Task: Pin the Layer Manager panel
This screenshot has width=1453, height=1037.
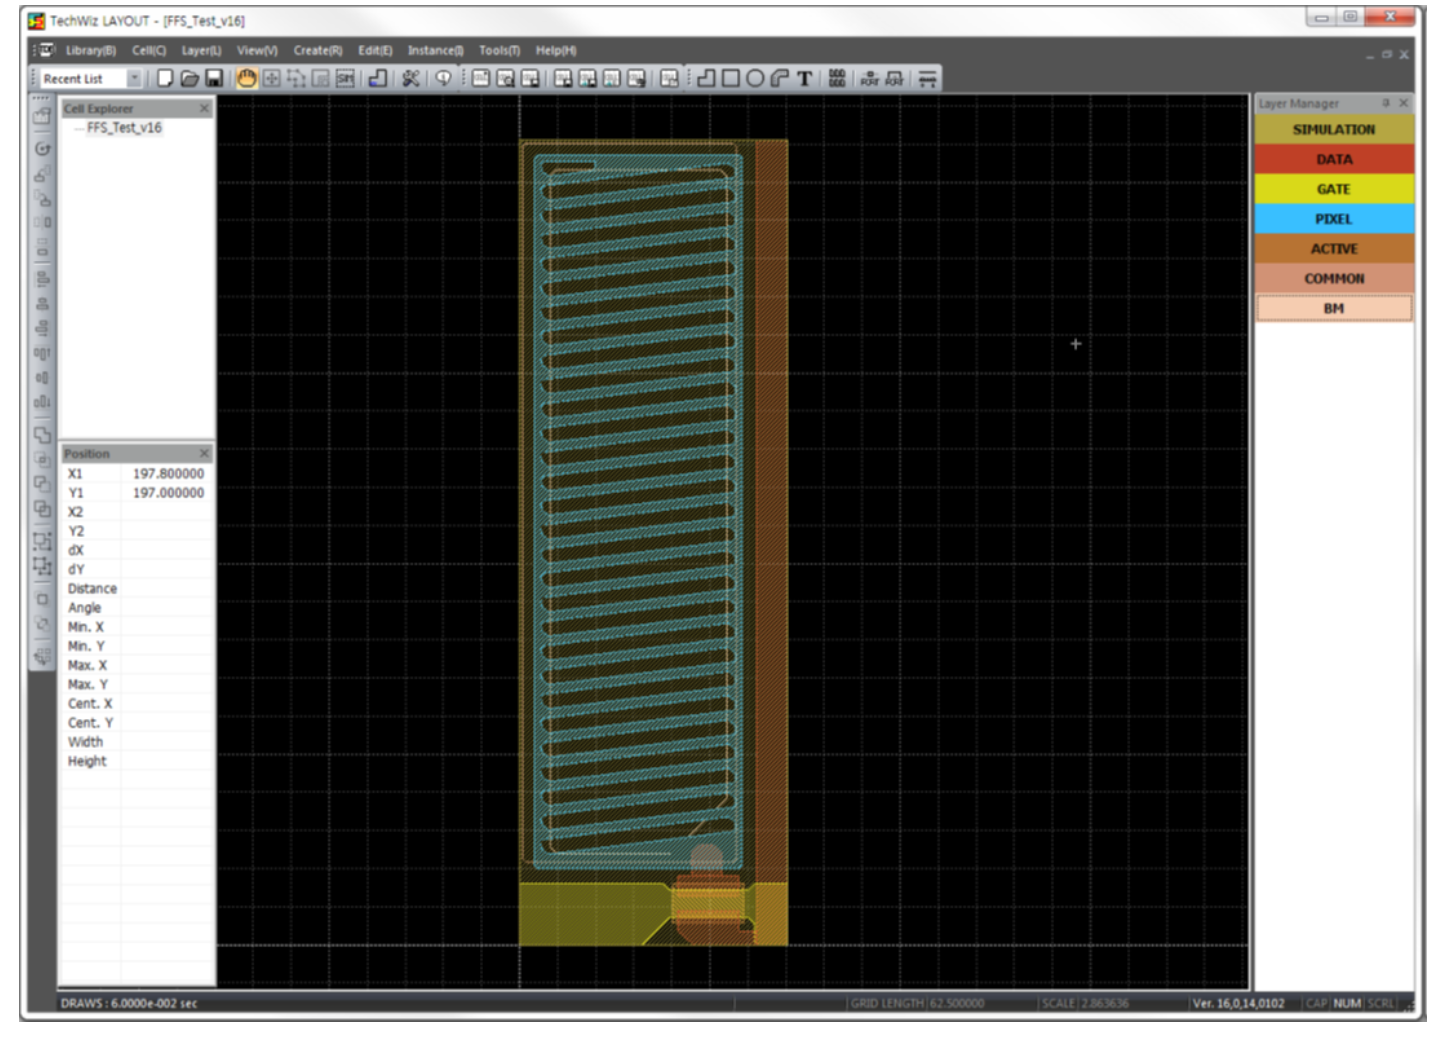Action: click(1385, 103)
